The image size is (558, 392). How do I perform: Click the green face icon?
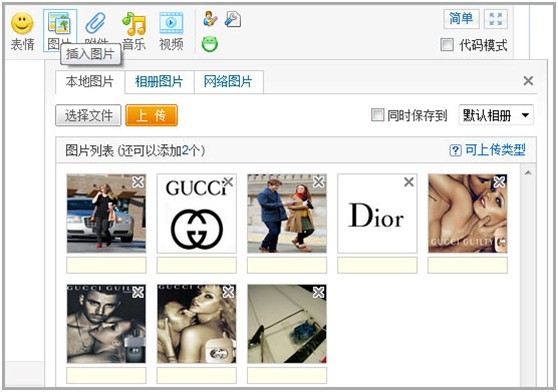click(210, 44)
